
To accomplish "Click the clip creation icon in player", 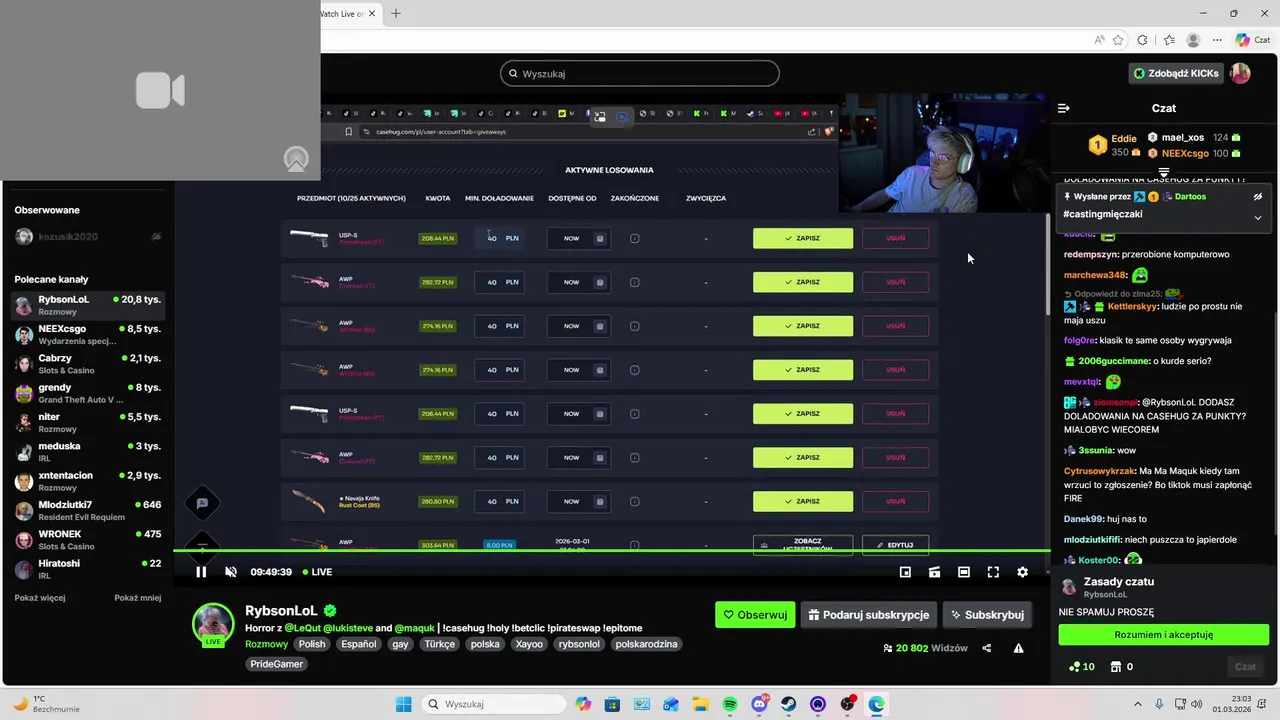I will [934, 572].
